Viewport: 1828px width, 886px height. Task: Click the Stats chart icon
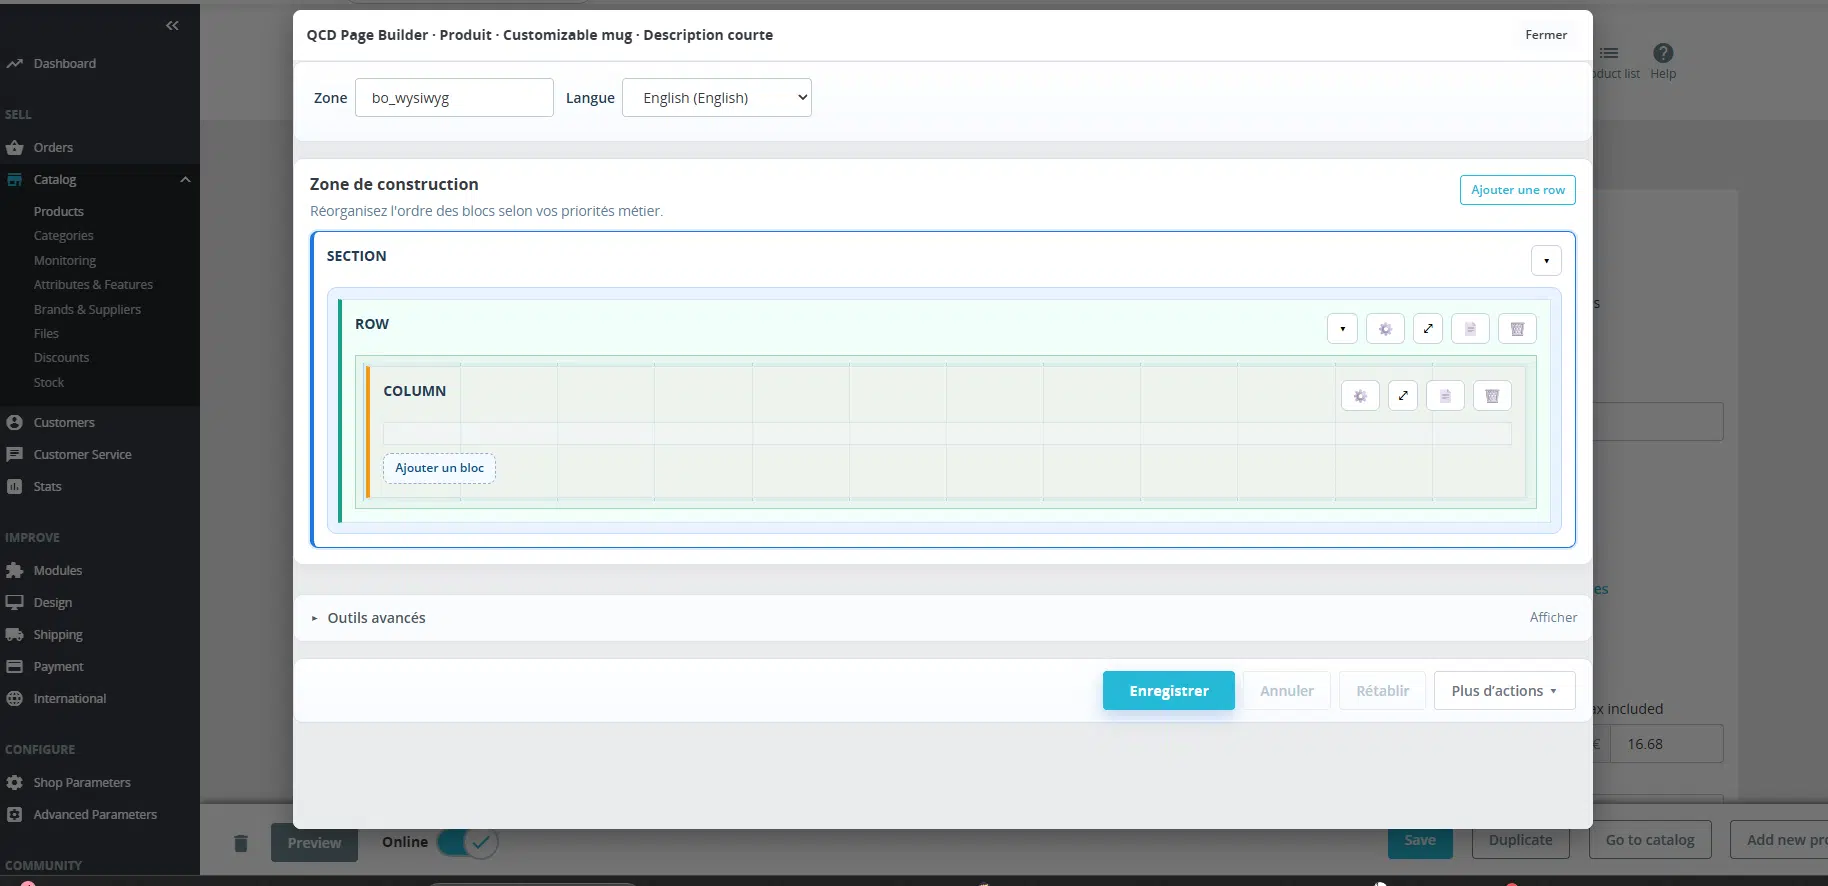(14, 487)
